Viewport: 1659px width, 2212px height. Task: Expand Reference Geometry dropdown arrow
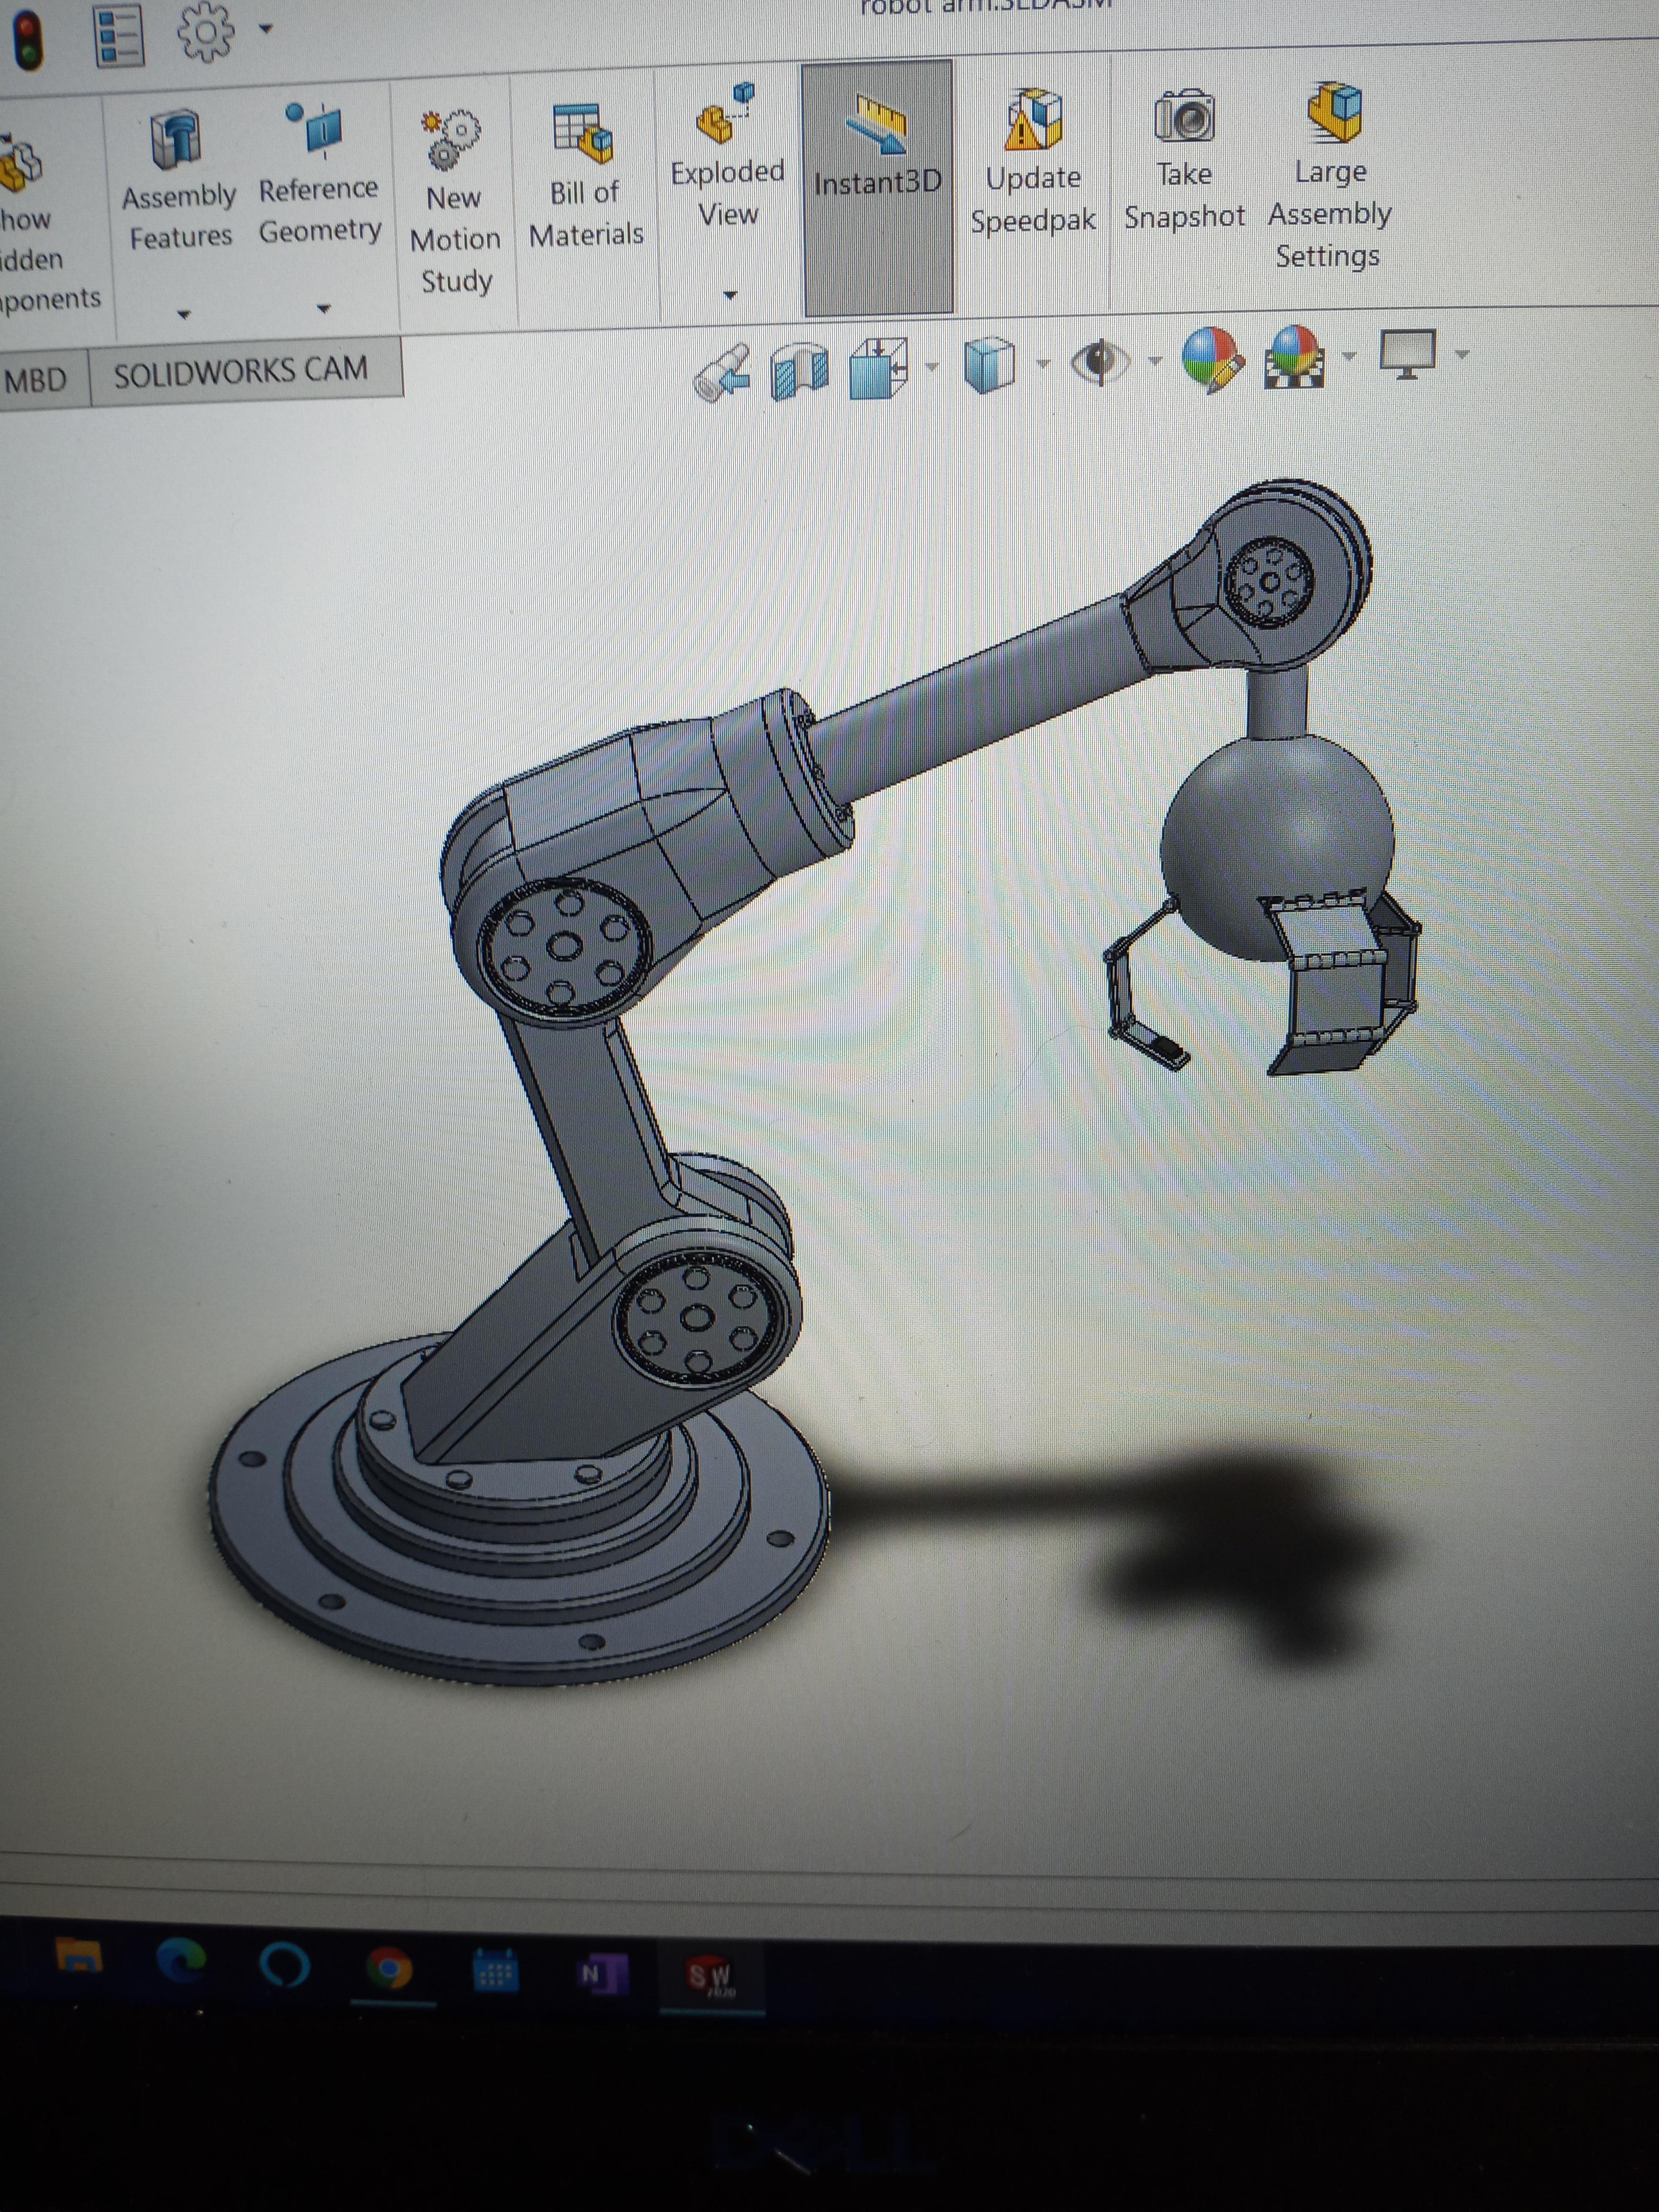323,309
